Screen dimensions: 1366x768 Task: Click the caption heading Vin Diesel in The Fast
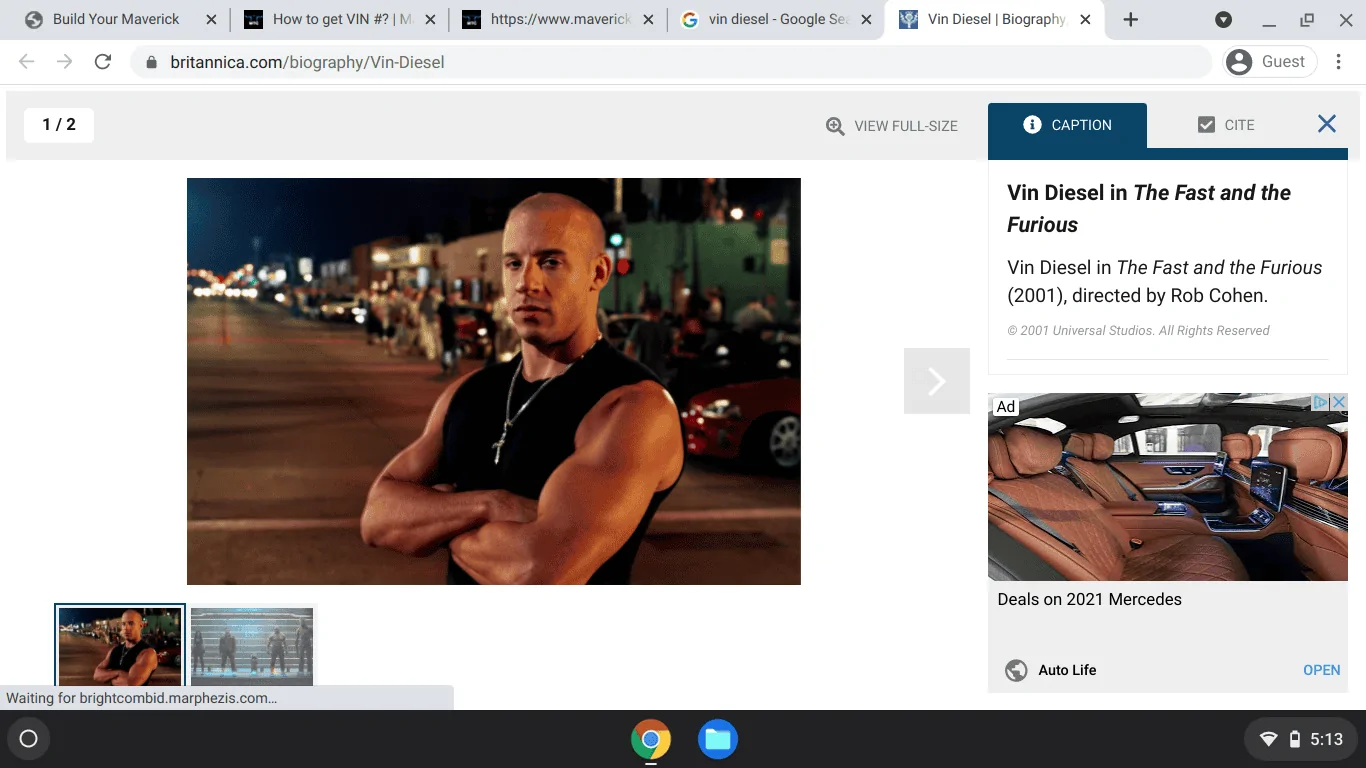pyautogui.click(x=1149, y=208)
